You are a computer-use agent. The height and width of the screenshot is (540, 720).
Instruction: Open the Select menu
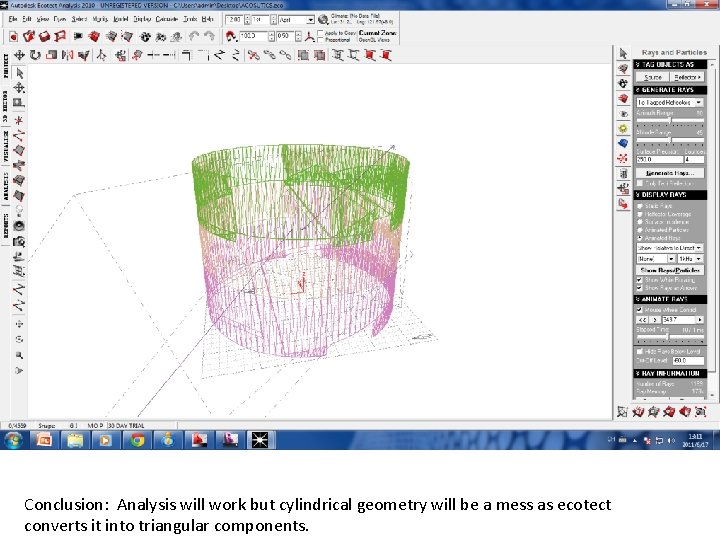[x=79, y=19]
